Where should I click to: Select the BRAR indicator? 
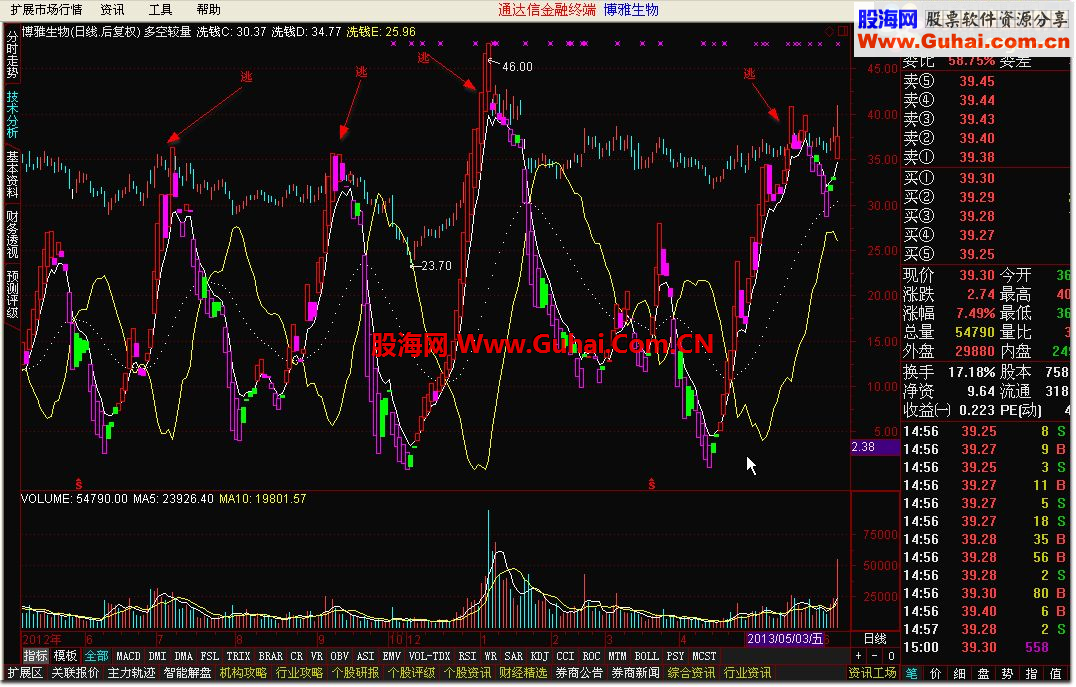point(270,656)
